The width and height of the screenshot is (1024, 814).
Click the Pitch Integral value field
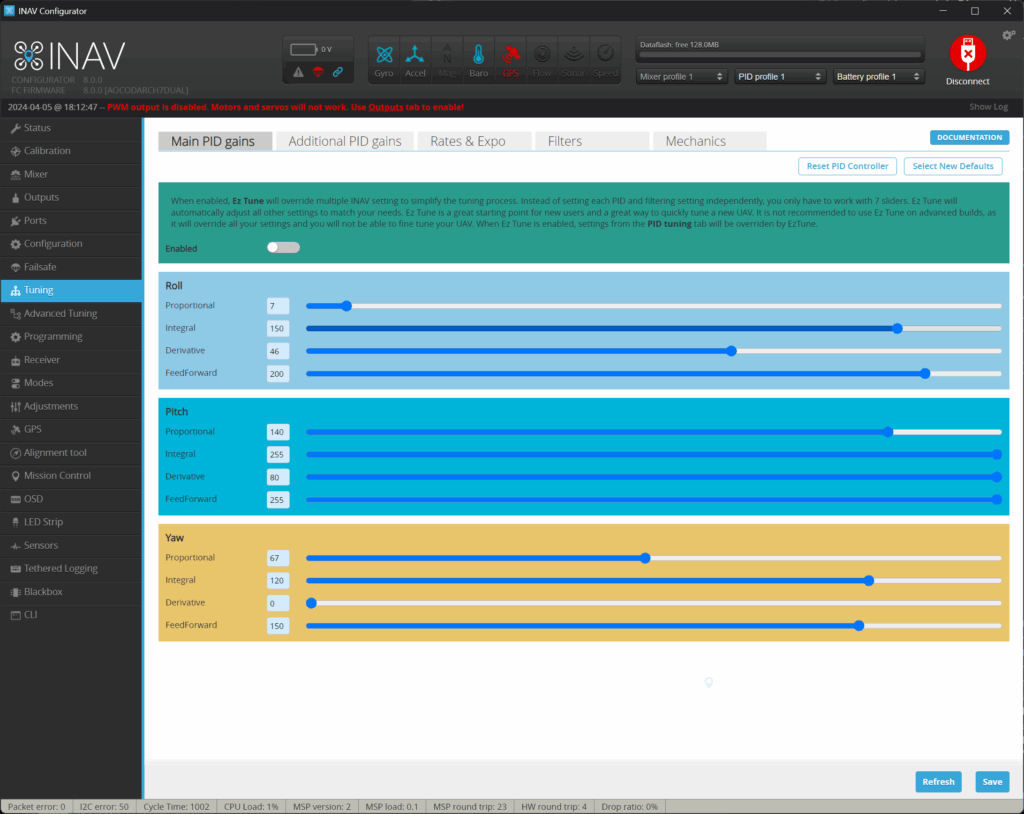click(x=278, y=455)
